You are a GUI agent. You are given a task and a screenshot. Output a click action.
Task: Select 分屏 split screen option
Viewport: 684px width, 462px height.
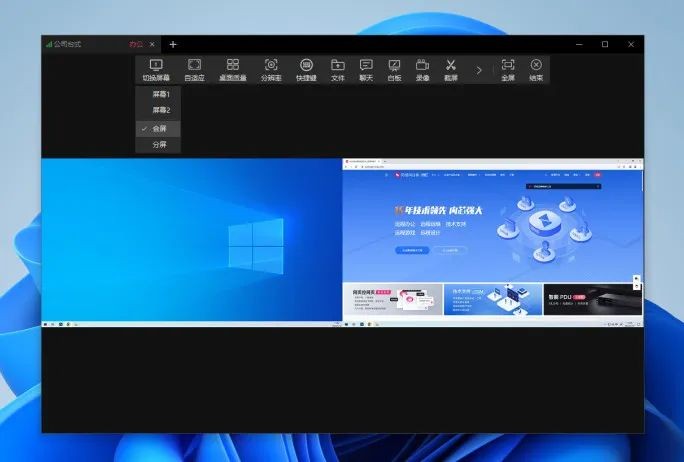pyautogui.click(x=158, y=144)
